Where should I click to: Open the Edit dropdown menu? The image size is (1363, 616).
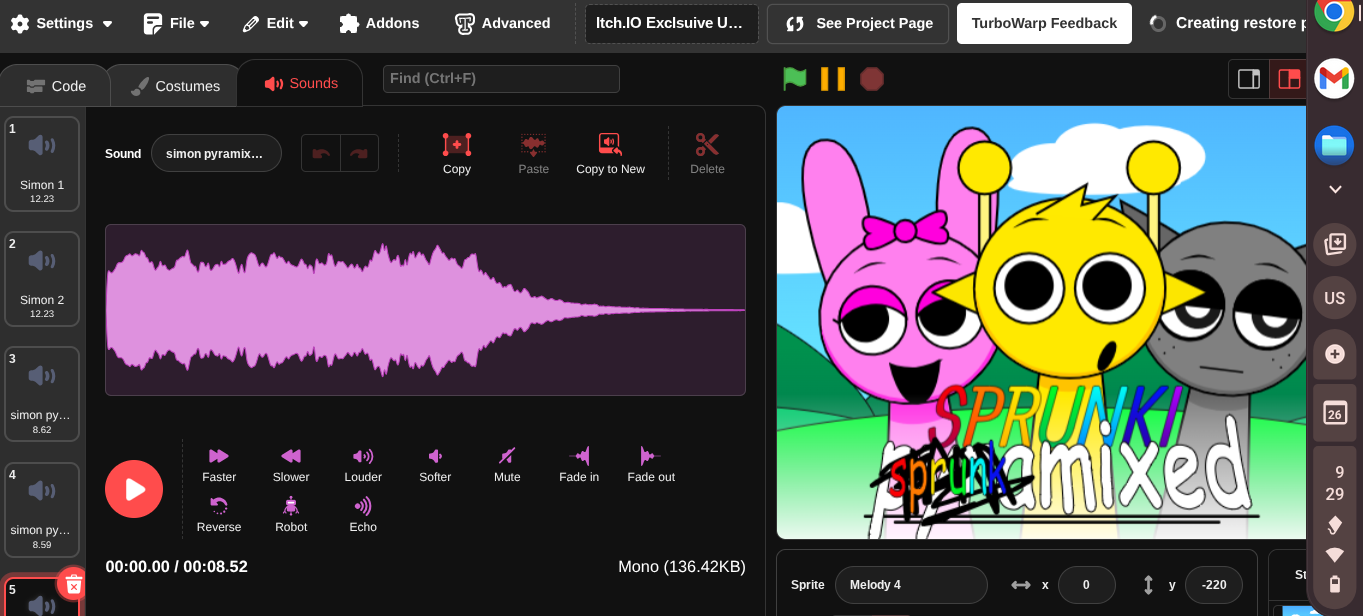click(275, 23)
